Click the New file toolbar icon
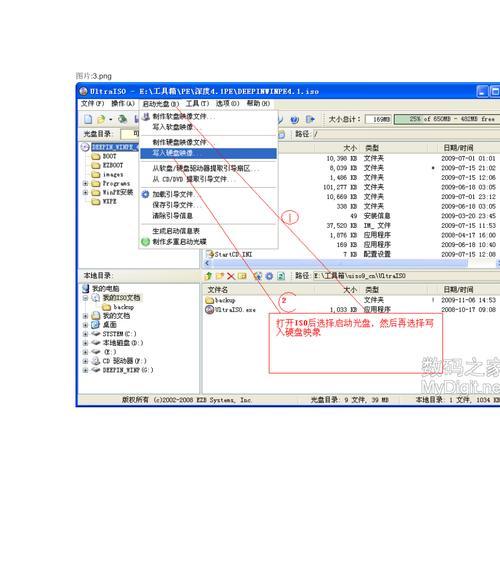Screen dimensions: 500x566 88,119
